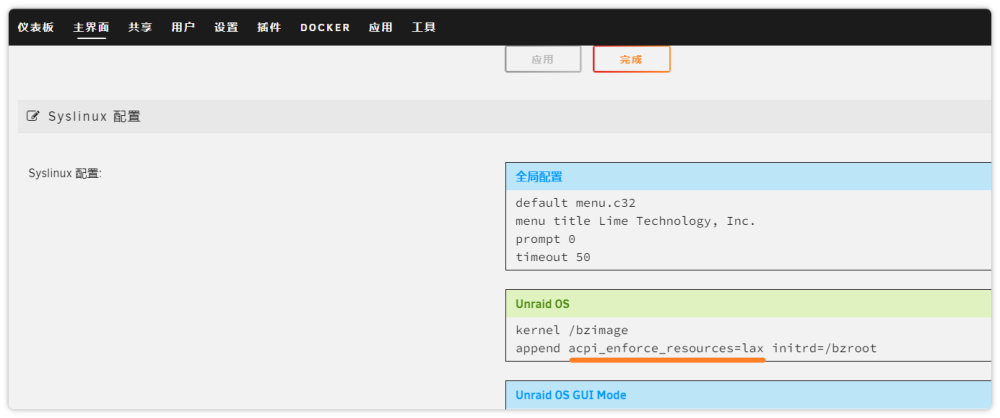Viewport: 1000px width, 418px height.
Task: Click the 完成 done button
Action: coord(631,59)
